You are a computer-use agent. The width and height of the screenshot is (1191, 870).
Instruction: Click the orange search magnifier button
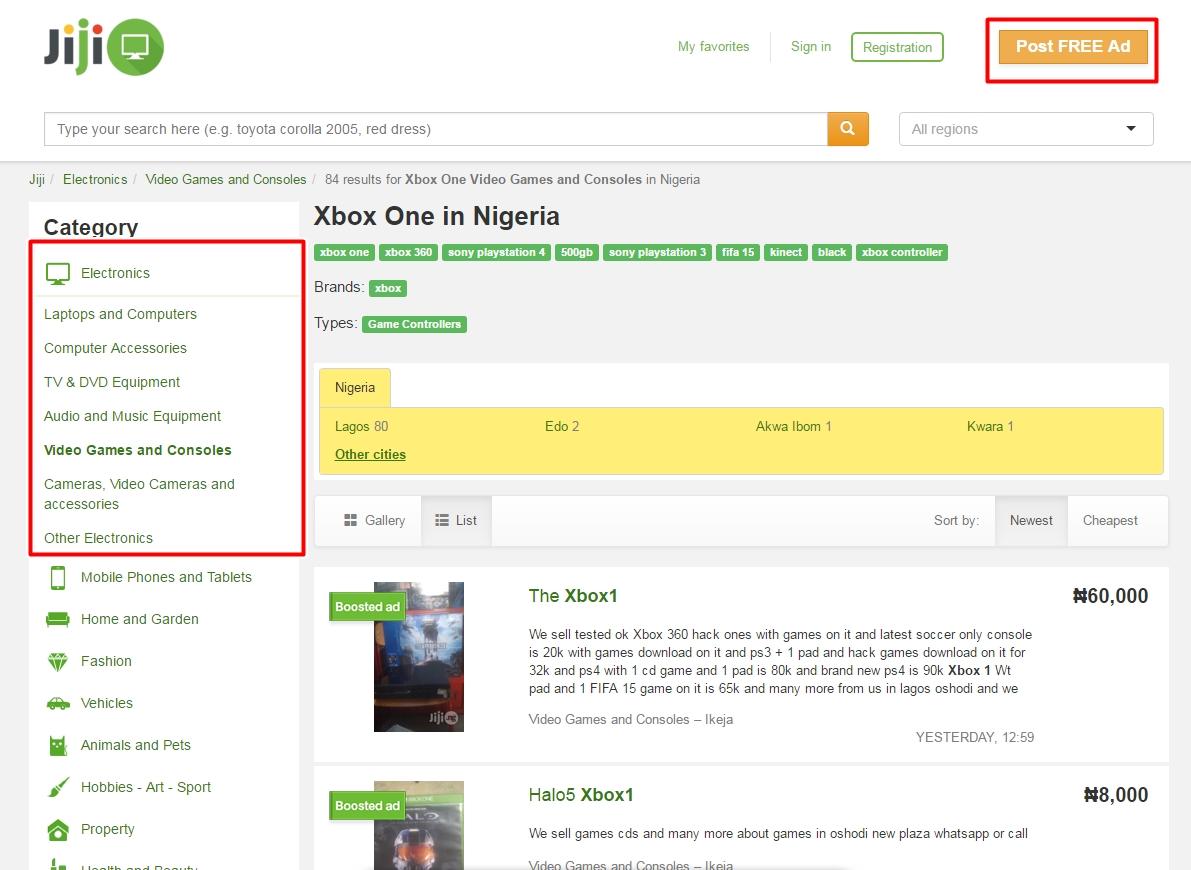848,129
